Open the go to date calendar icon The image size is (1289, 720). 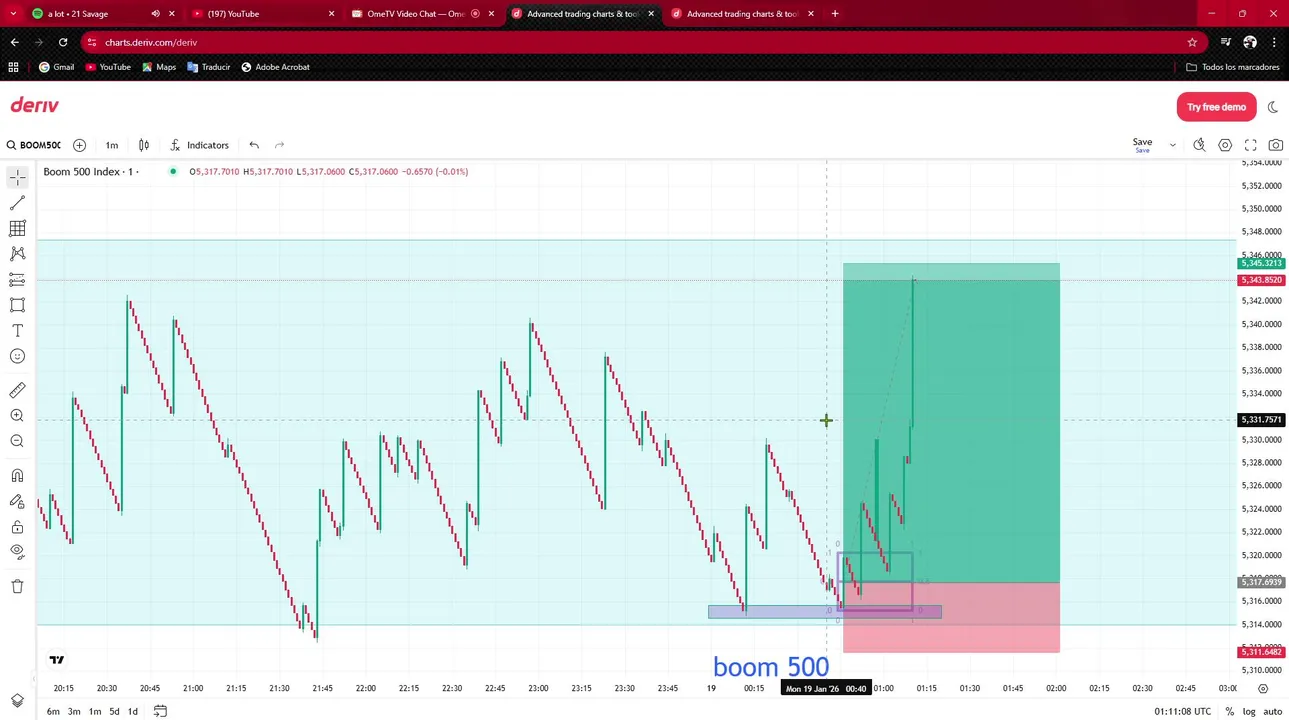(x=160, y=711)
